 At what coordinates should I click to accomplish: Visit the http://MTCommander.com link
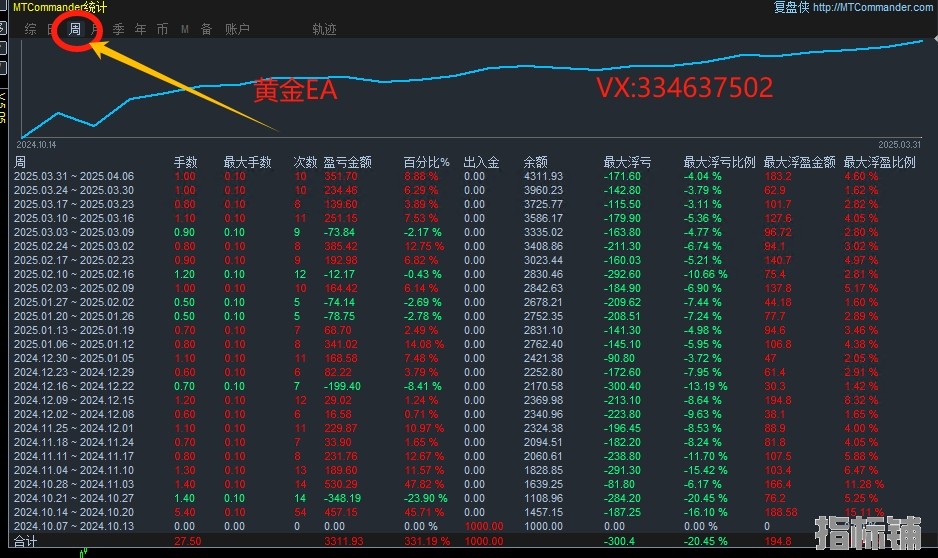(x=873, y=7)
